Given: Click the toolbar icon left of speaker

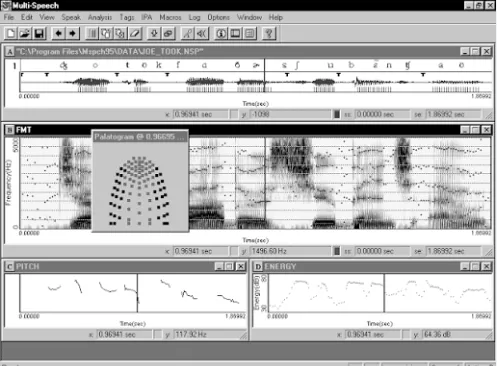Looking at the screenshot, I should click(188, 33).
